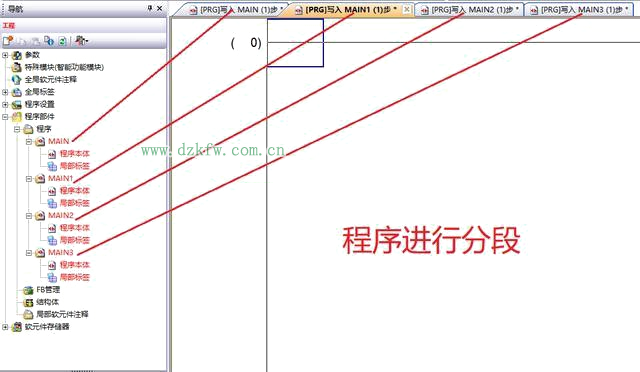Screen dimensions: 640x372
Task: Open 局部标签 under MAIN2
Action: (x=74, y=240)
